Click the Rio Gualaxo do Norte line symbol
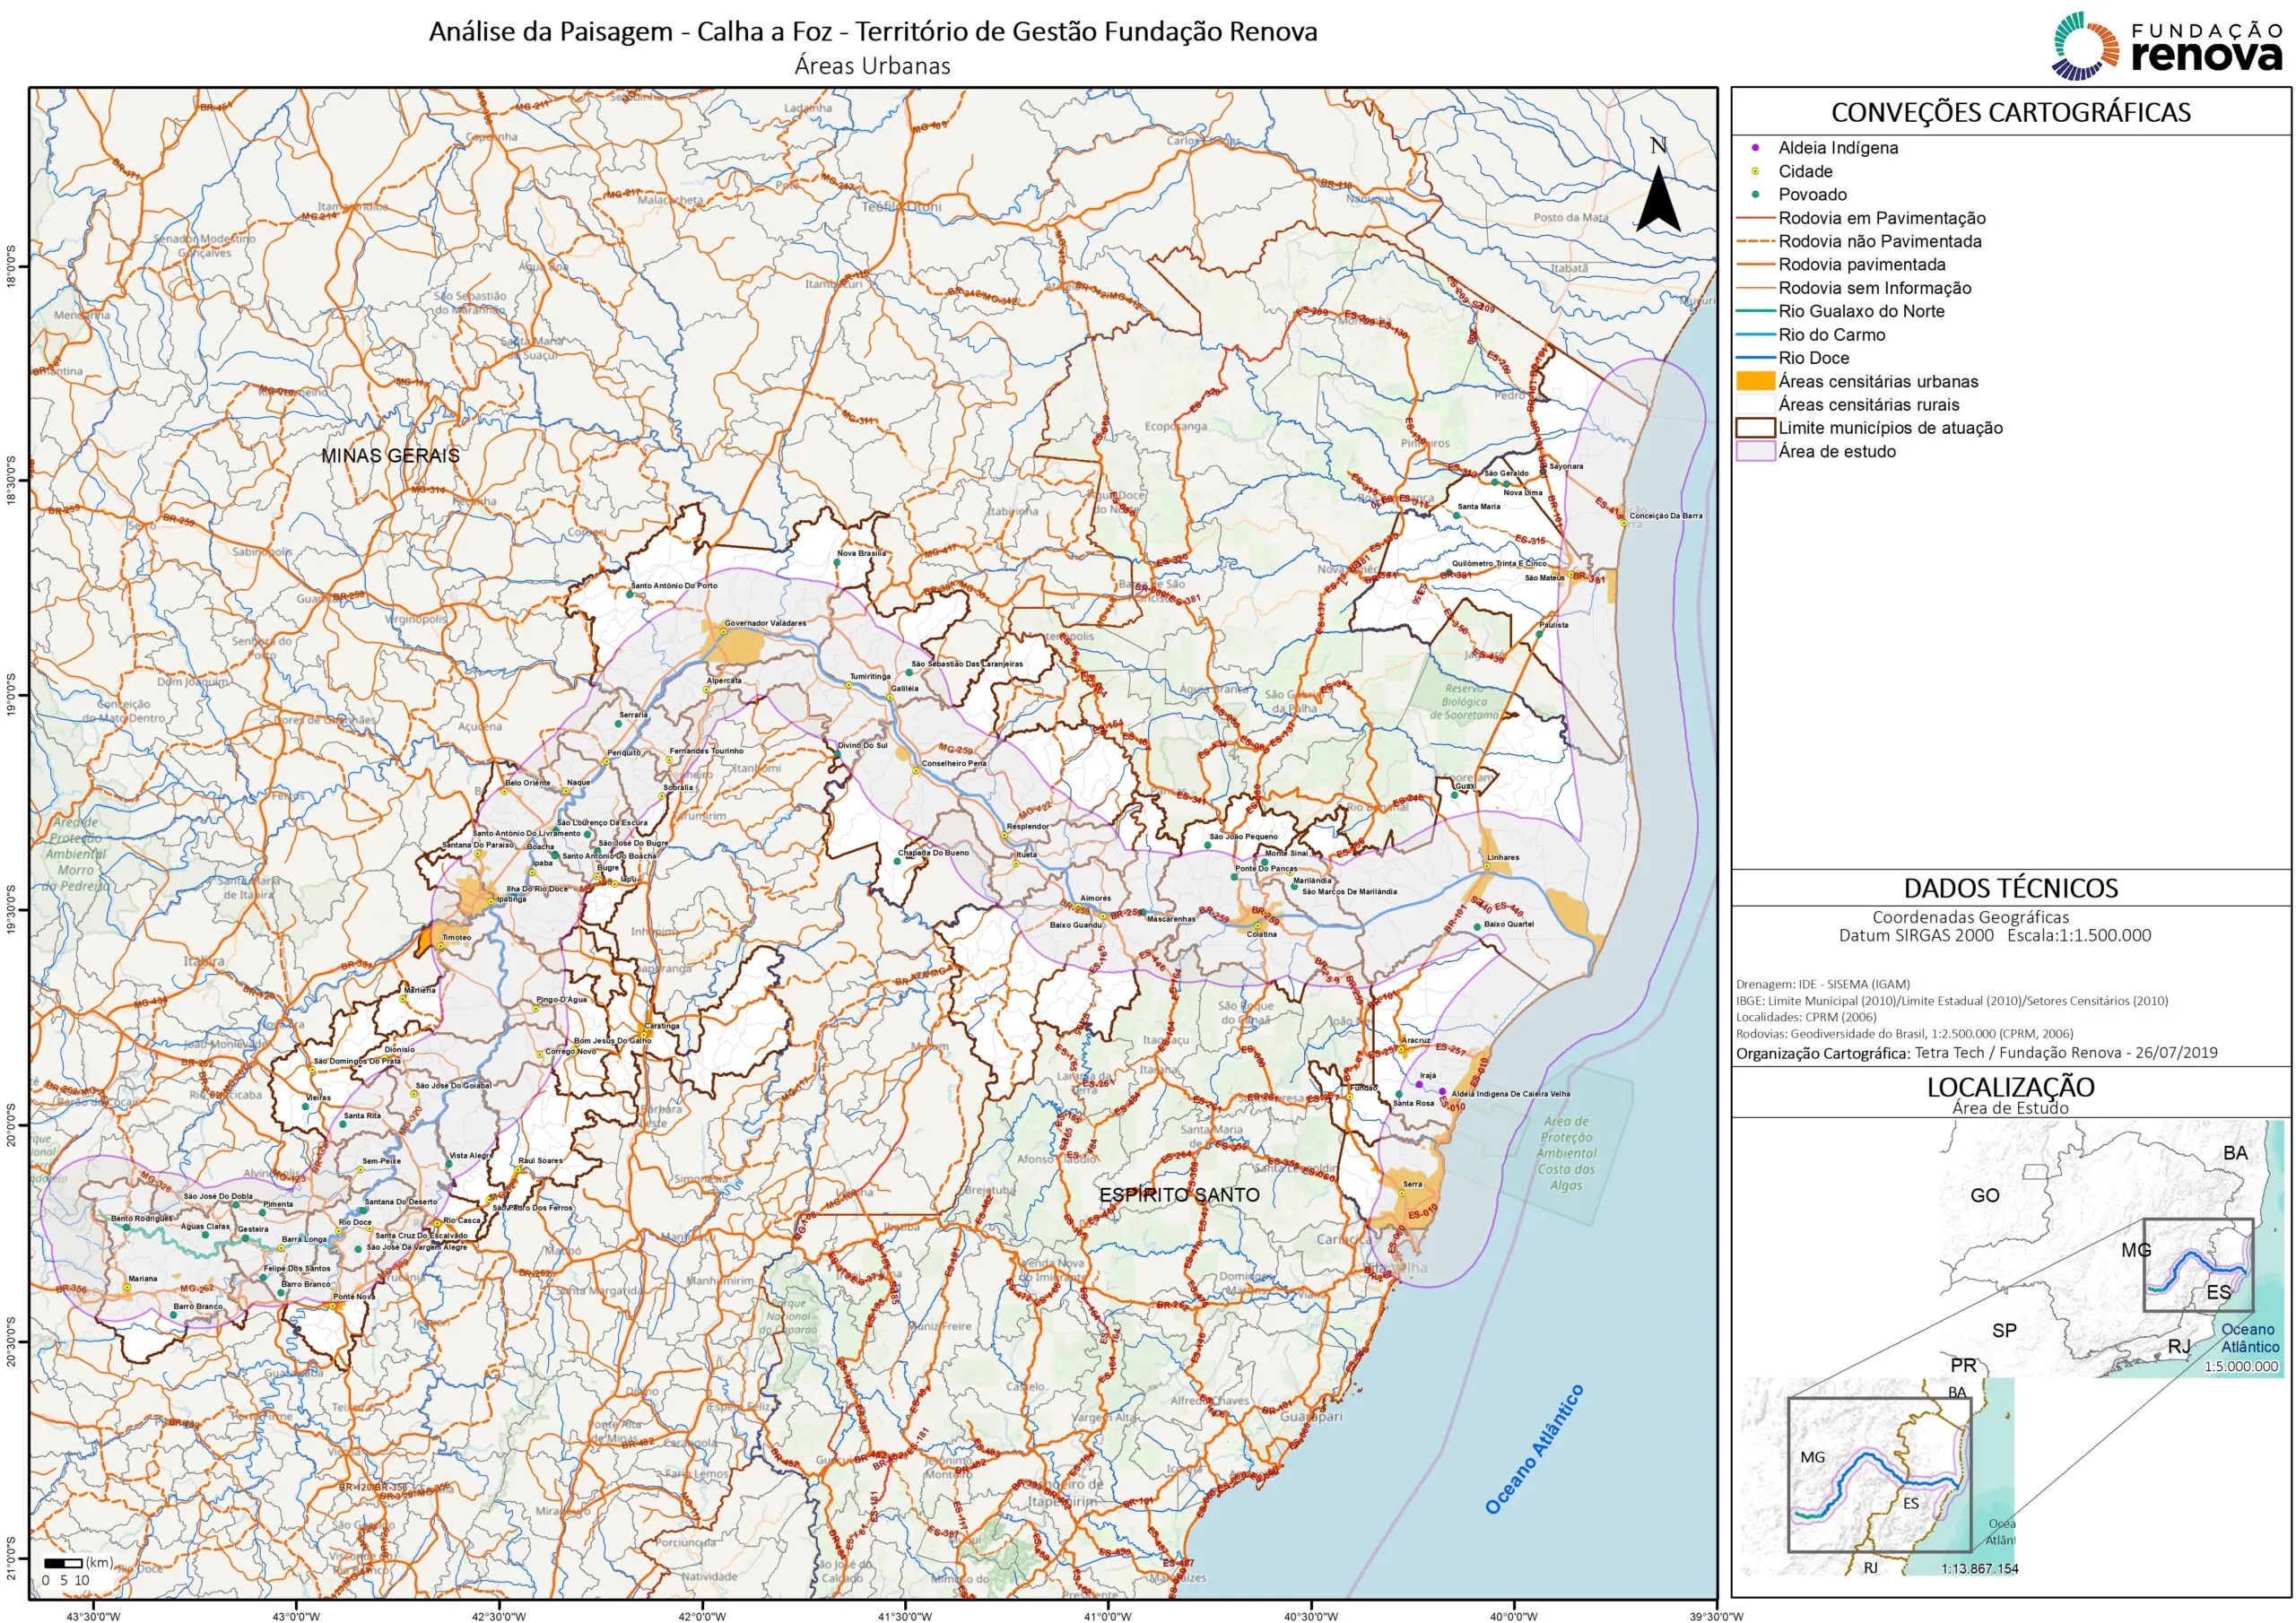The height and width of the screenshot is (1623, 2296). tap(1756, 311)
